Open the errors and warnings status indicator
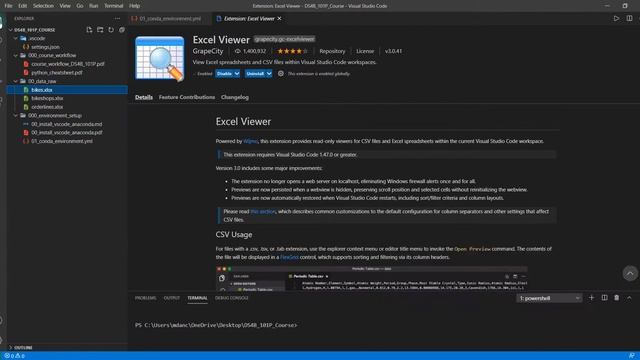Screen dimensions: 640x360 pyautogui.click(x=14, y=356)
